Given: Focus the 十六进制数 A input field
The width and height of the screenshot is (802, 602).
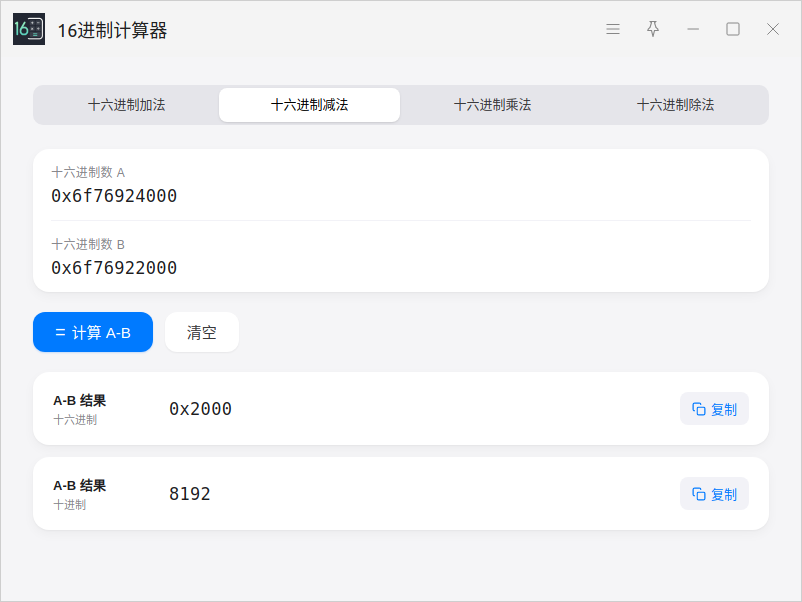Looking at the screenshot, I should (400, 196).
